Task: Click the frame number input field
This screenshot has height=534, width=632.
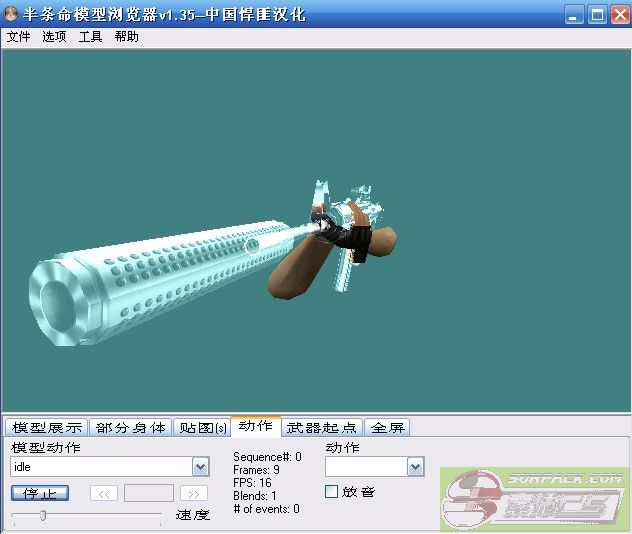Action: point(148,493)
